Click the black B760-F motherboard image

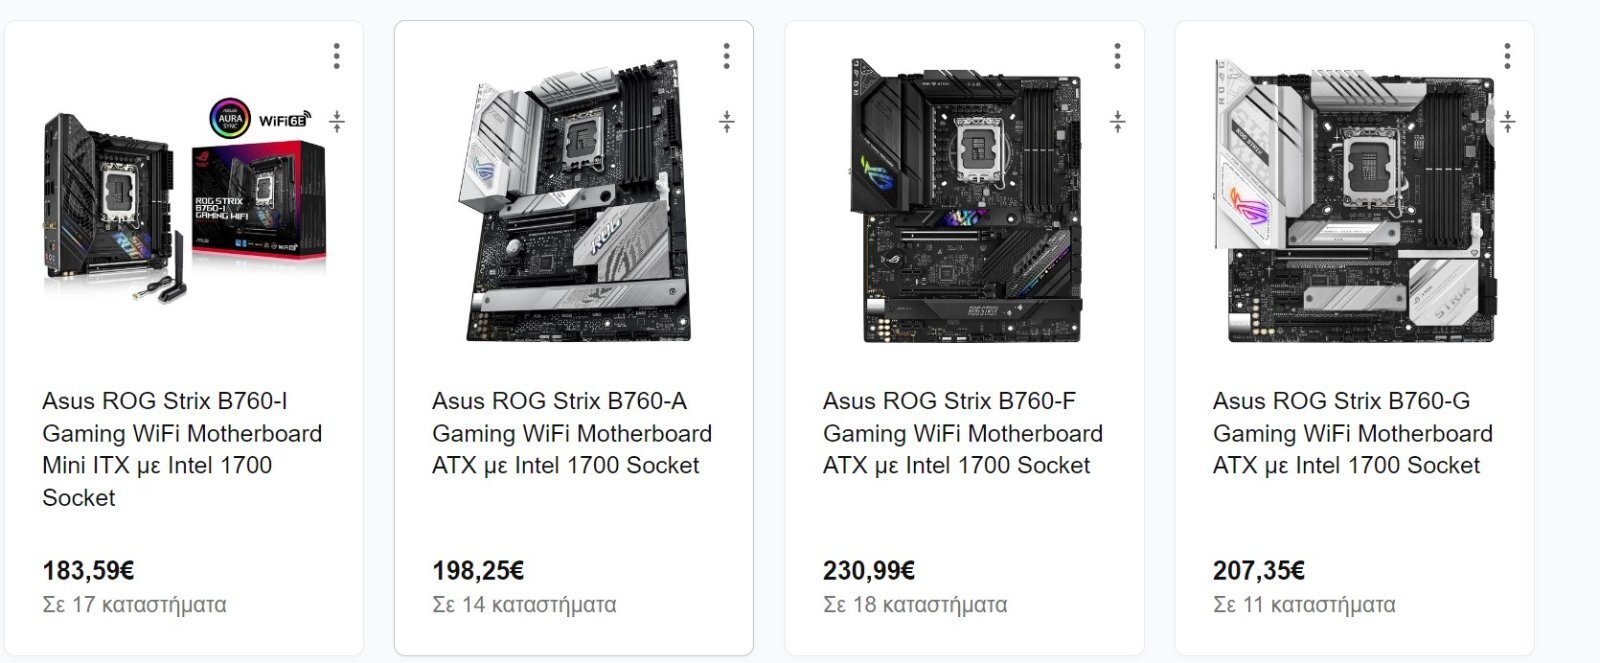point(968,200)
